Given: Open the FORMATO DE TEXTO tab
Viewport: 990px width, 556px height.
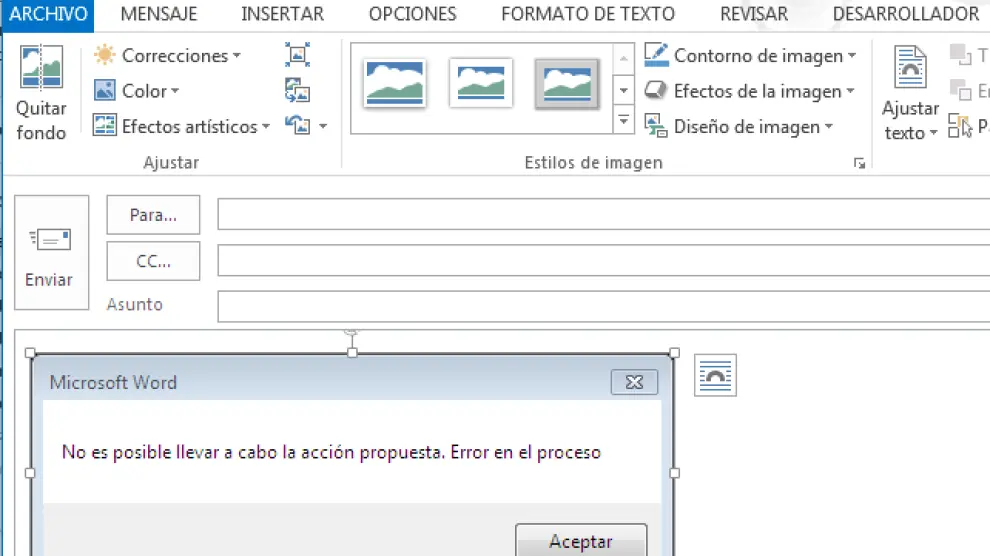Looking at the screenshot, I should 587,14.
